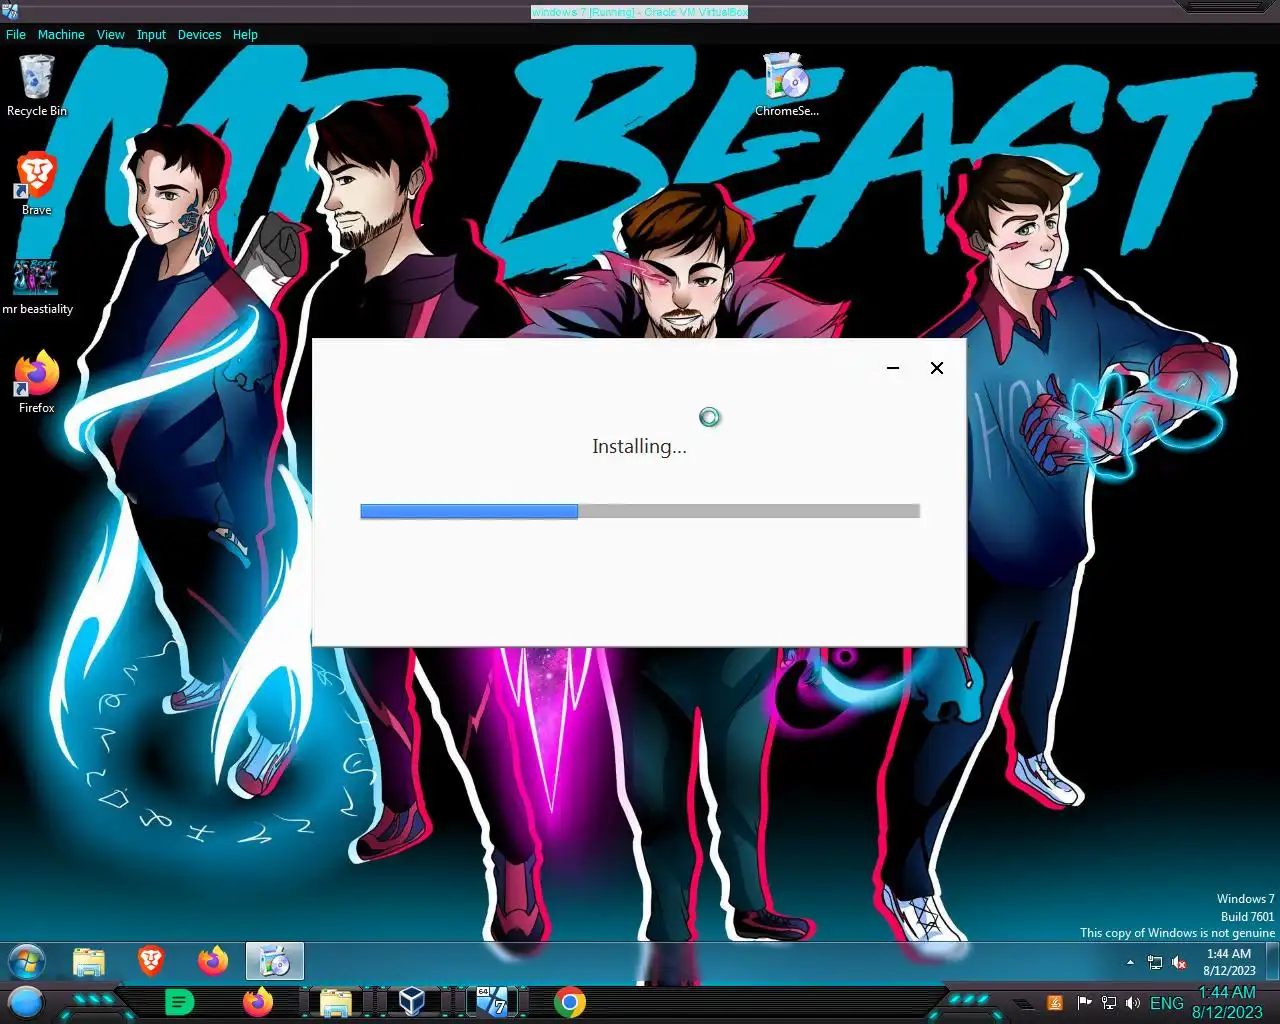This screenshot has width=1280, height=1024.
Task: Select the Brave desktop shortcut
Action: click(x=36, y=185)
